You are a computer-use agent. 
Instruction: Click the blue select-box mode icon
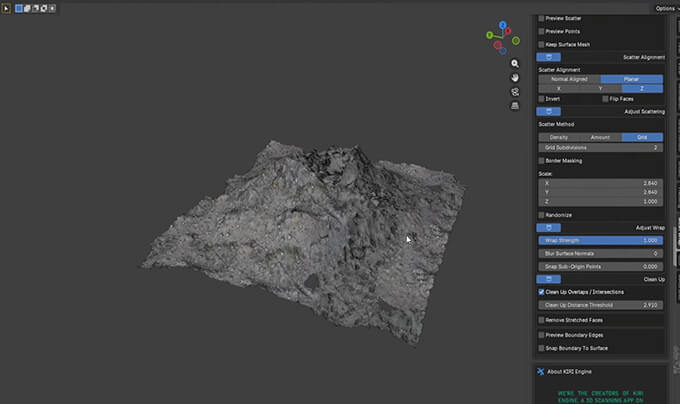click(19, 8)
